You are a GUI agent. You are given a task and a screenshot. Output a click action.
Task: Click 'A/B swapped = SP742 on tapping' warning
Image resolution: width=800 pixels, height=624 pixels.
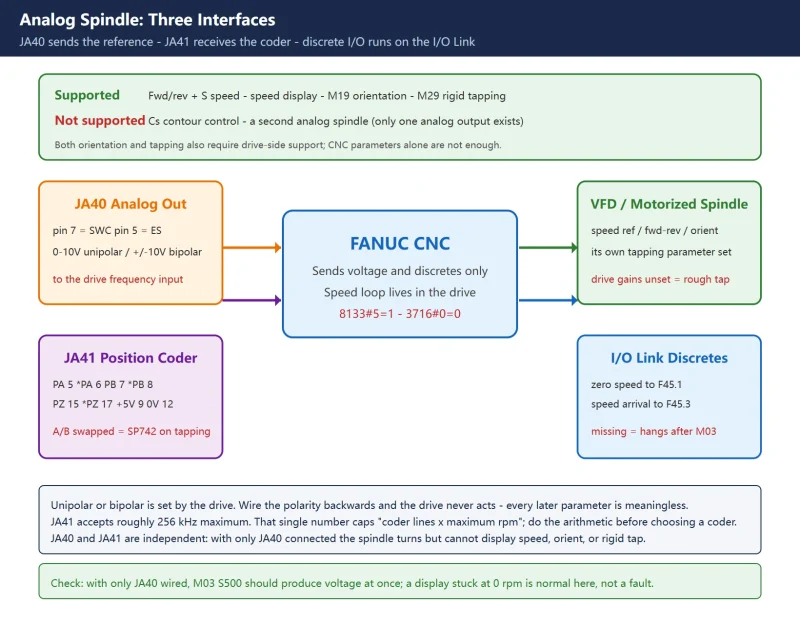(131, 431)
